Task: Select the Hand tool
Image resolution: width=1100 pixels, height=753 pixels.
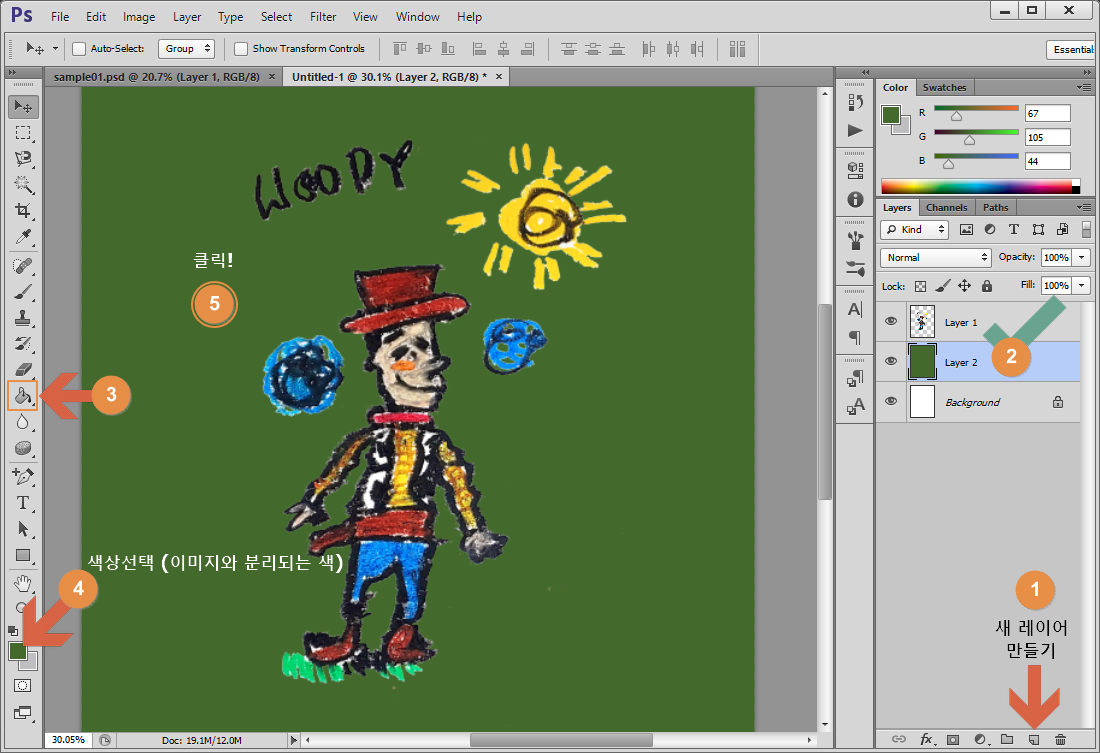Action: [23, 583]
